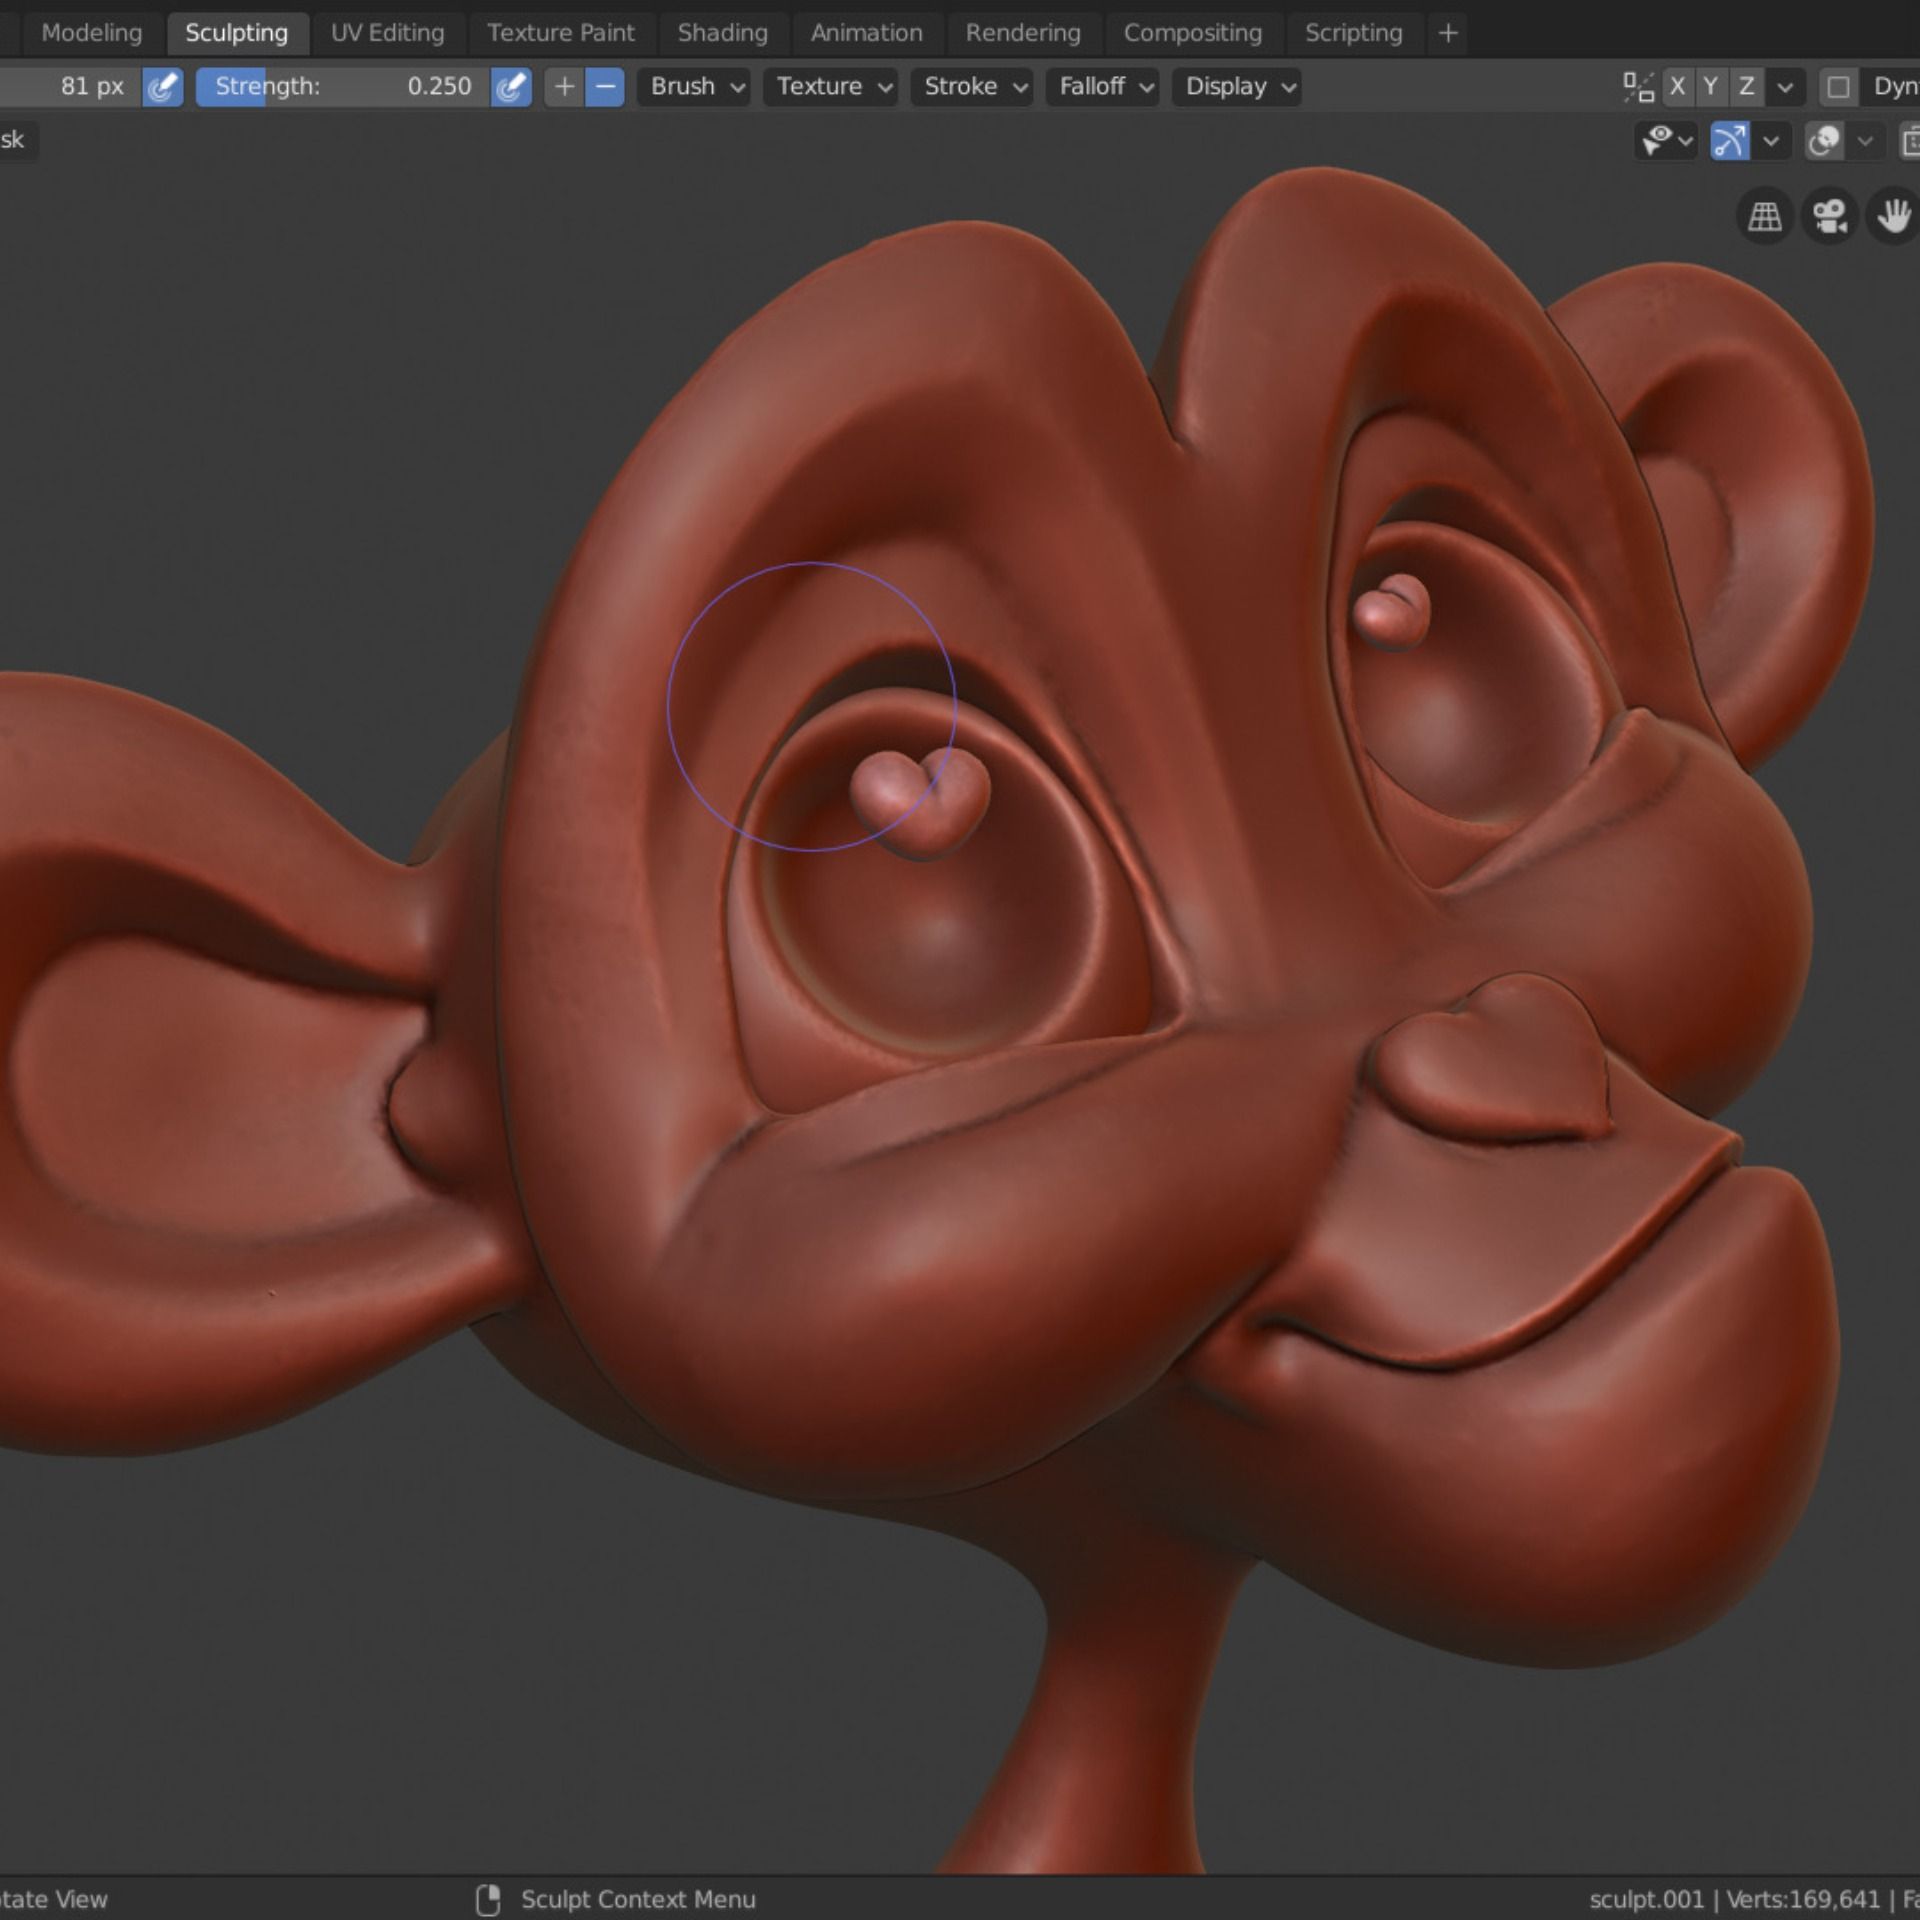Toggle the overlays icon
This screenshot has width=1920, height=1920.
pos(1824,141)
